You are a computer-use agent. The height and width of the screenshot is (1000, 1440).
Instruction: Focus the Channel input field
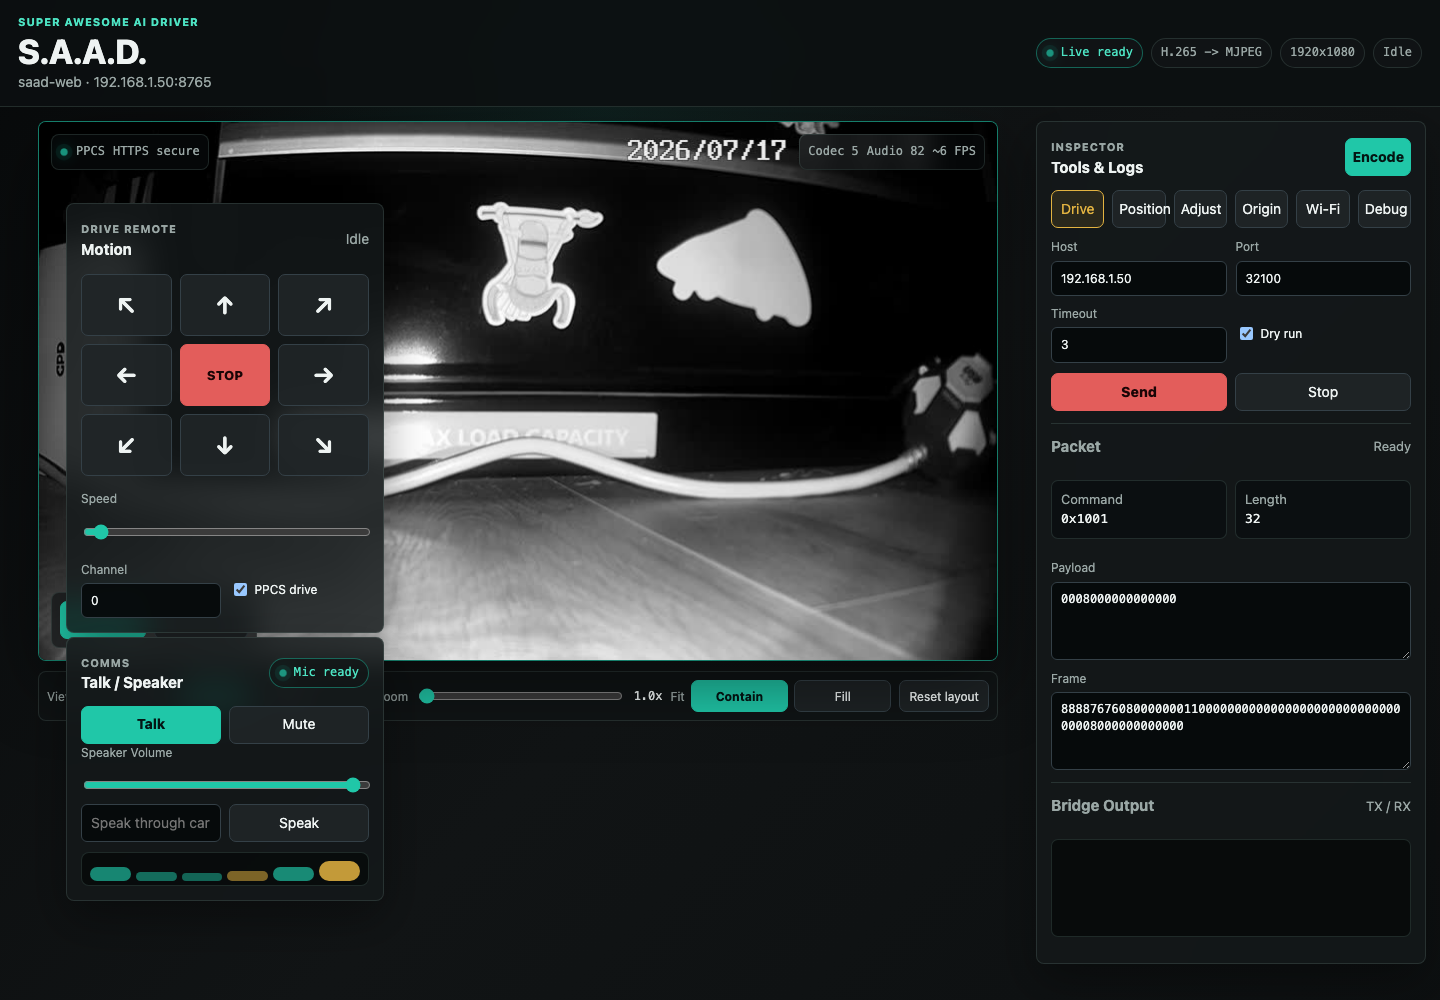pos(151,600)
